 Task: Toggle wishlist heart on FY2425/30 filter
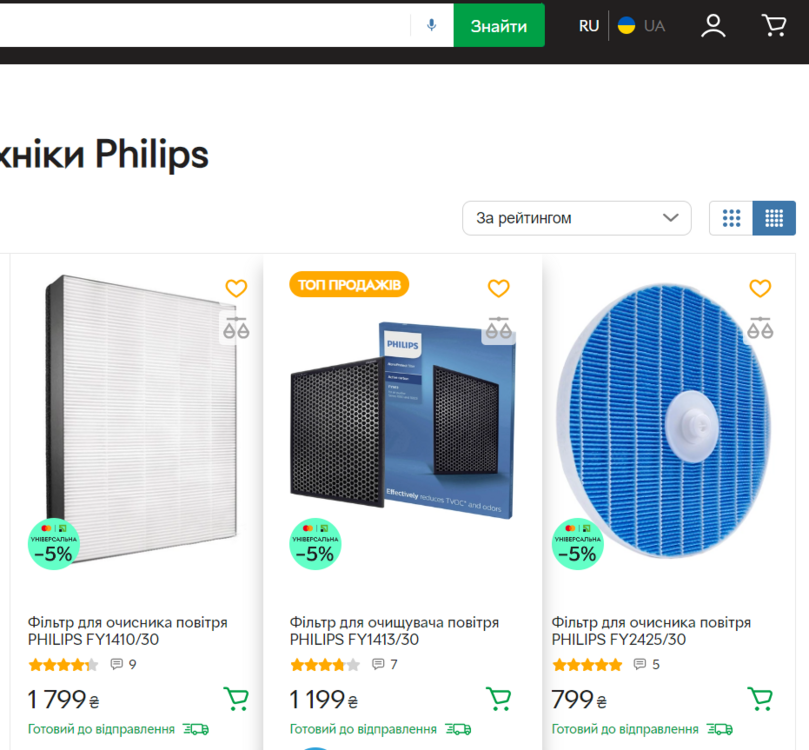point(760,289)
